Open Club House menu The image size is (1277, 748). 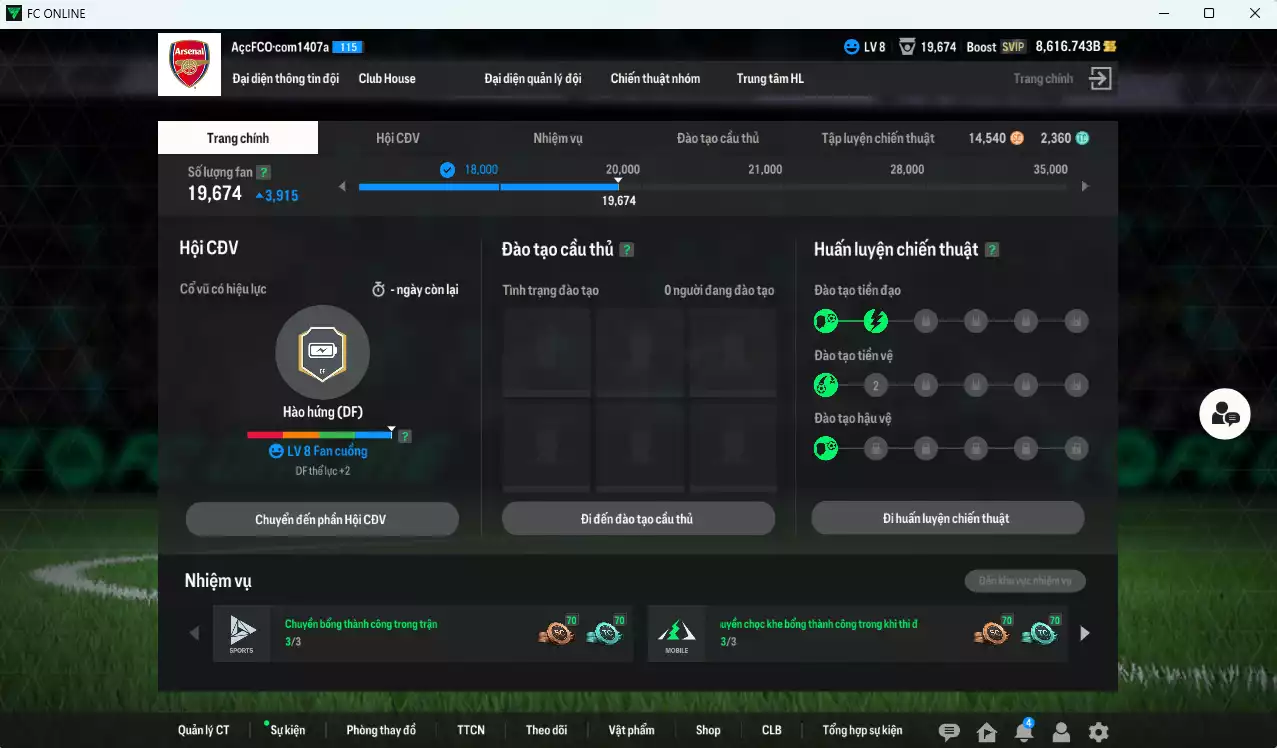387,78
